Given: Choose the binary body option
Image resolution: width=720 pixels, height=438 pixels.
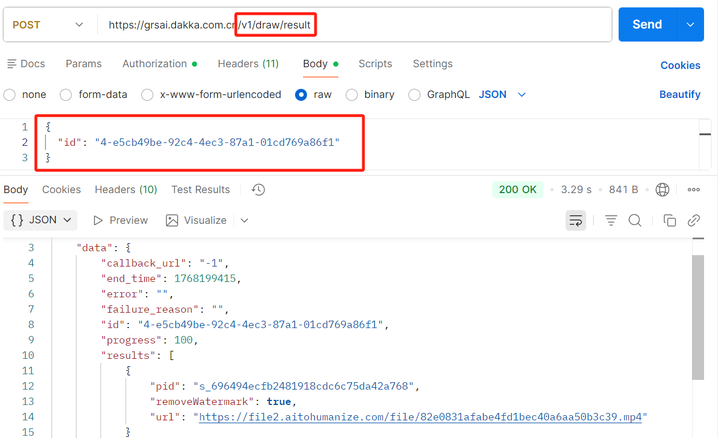Looking at the screenshot, I should point(352,95).
